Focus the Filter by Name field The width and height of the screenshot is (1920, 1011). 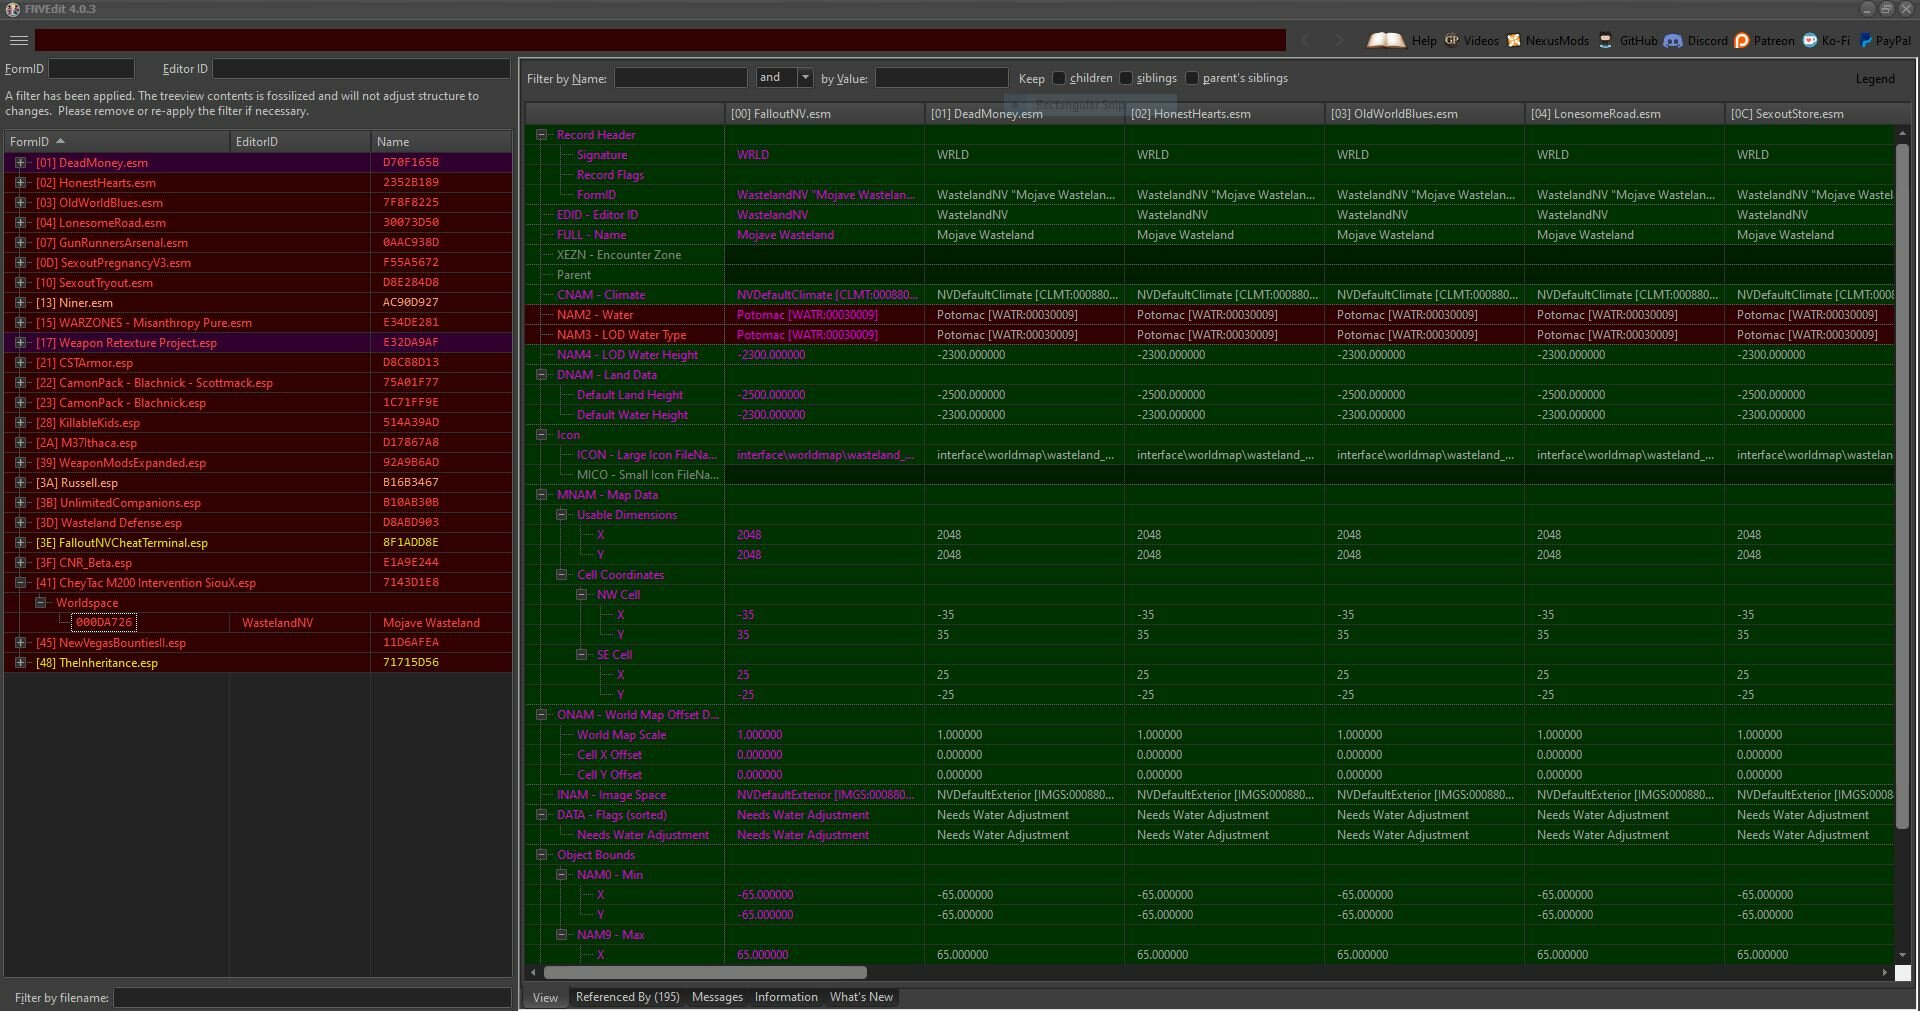680,77
